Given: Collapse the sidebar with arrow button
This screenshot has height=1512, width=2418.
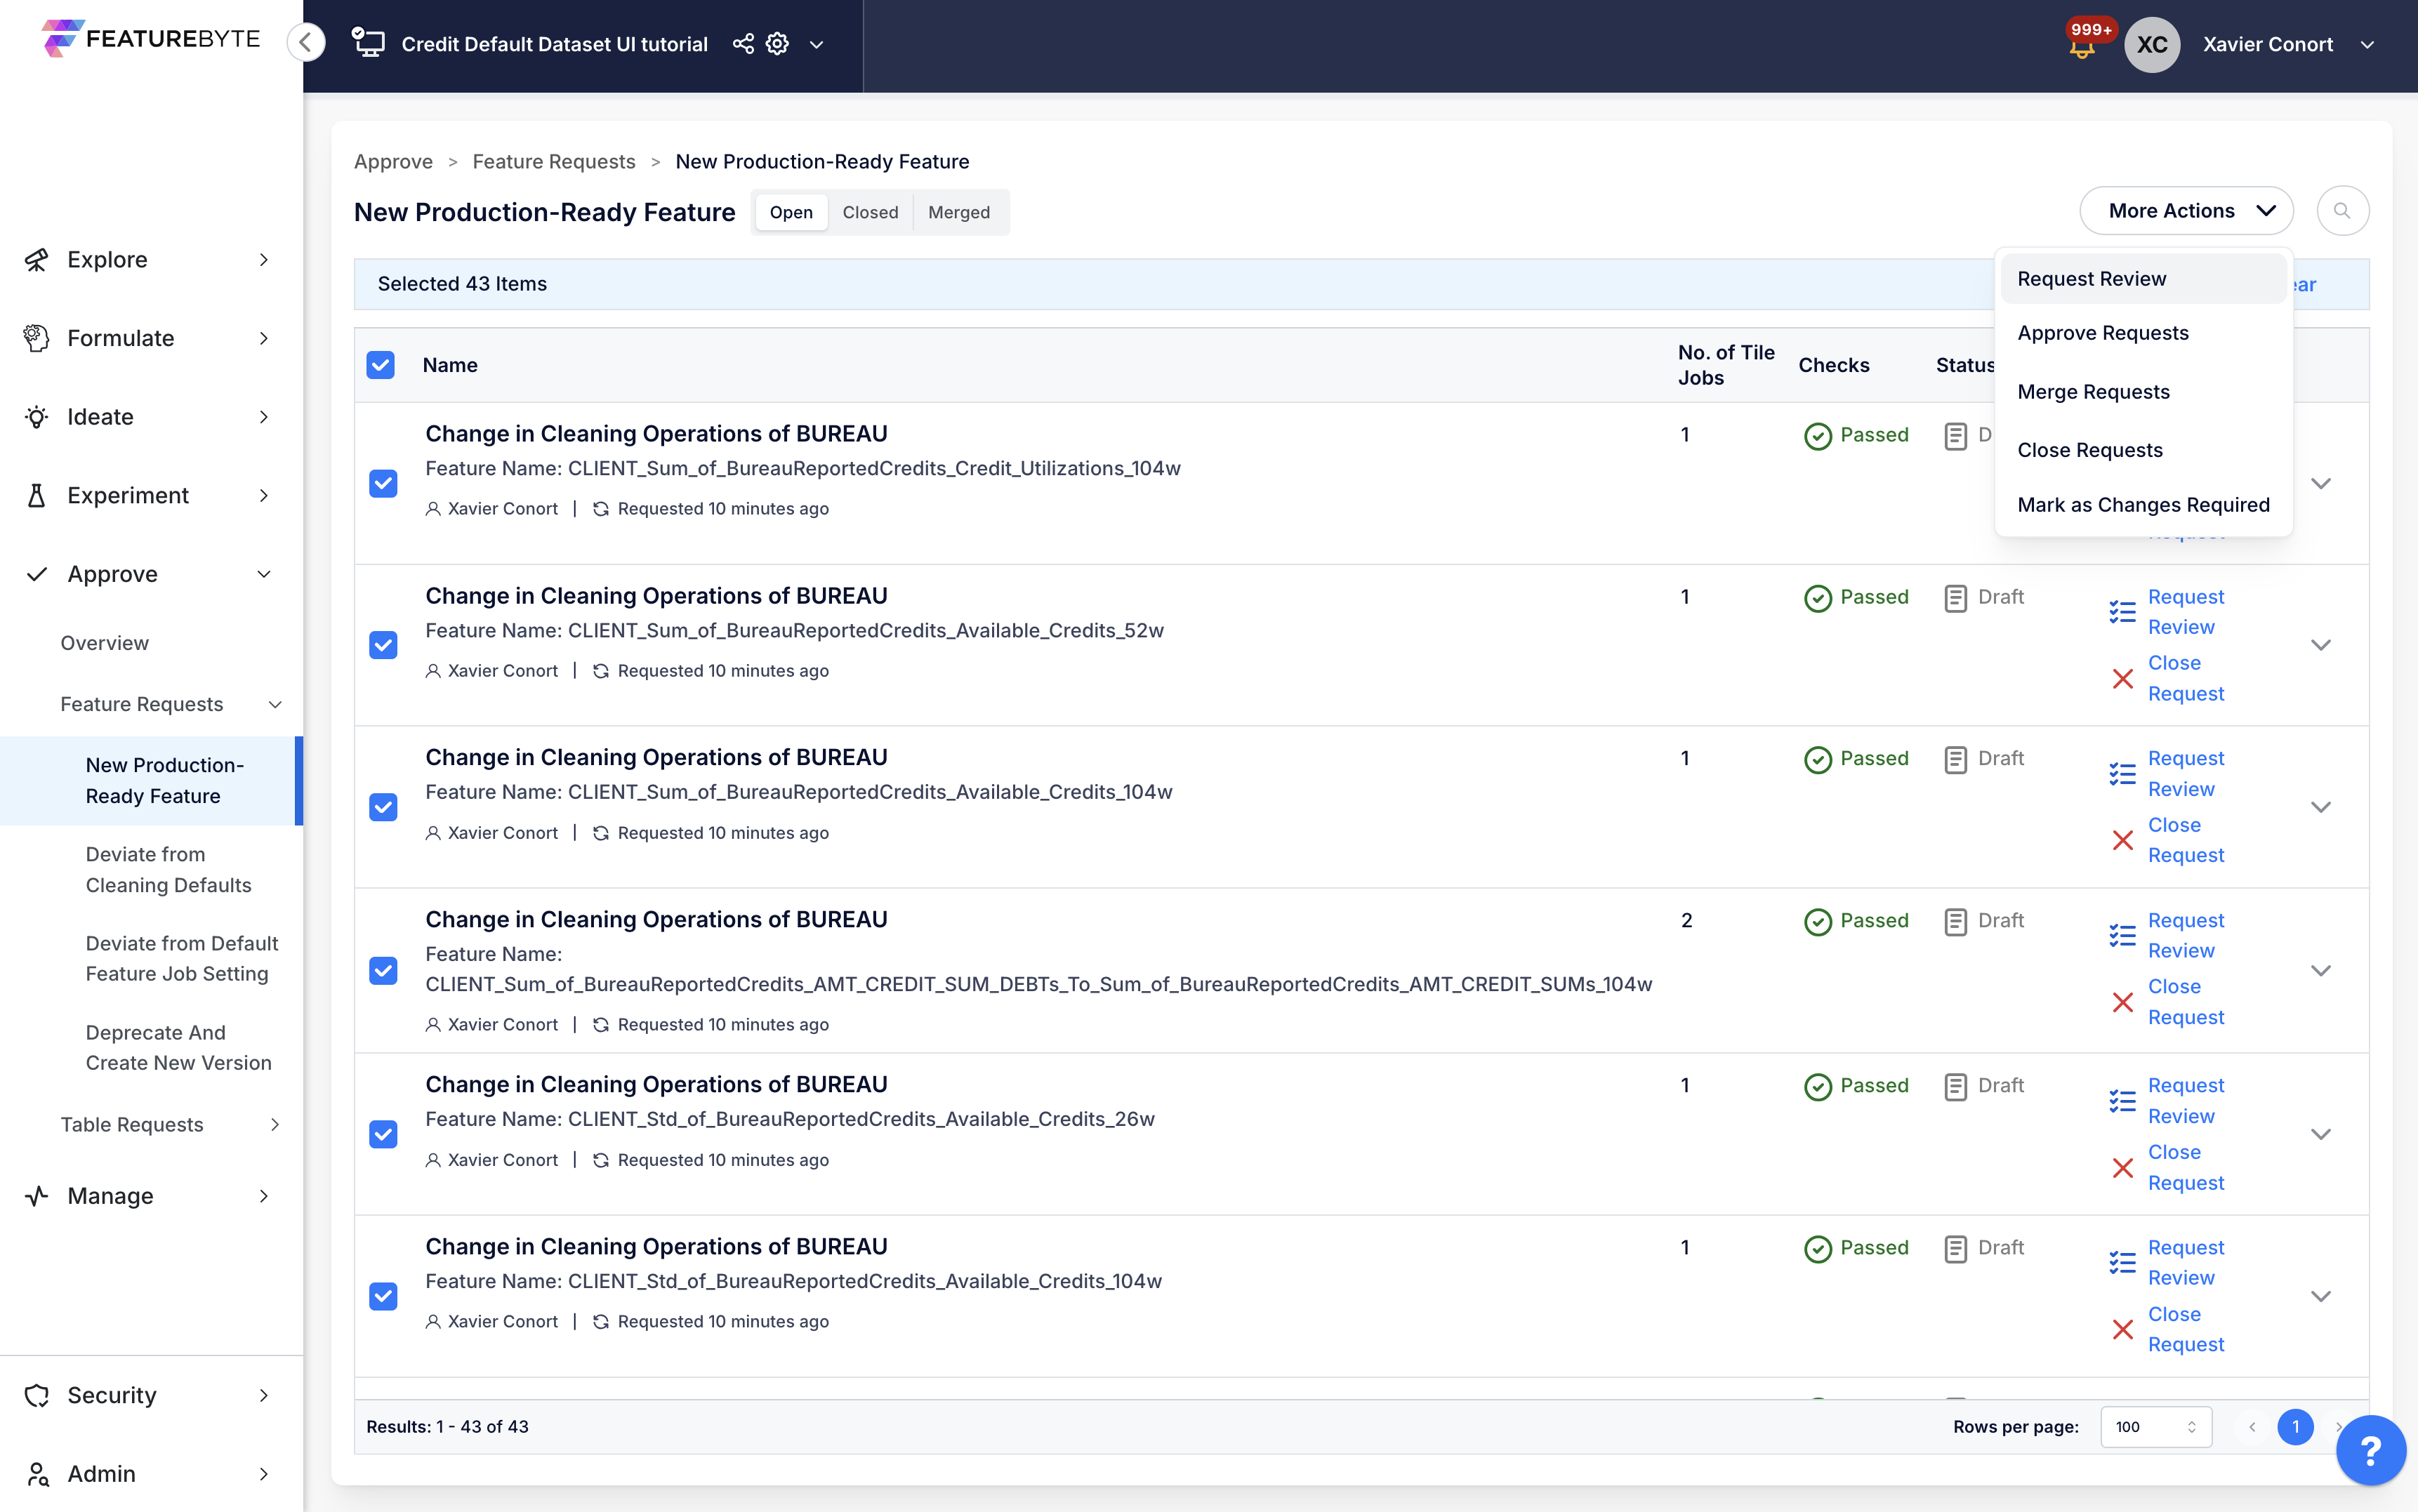Looking at the screenshot, I should (306, 42).
